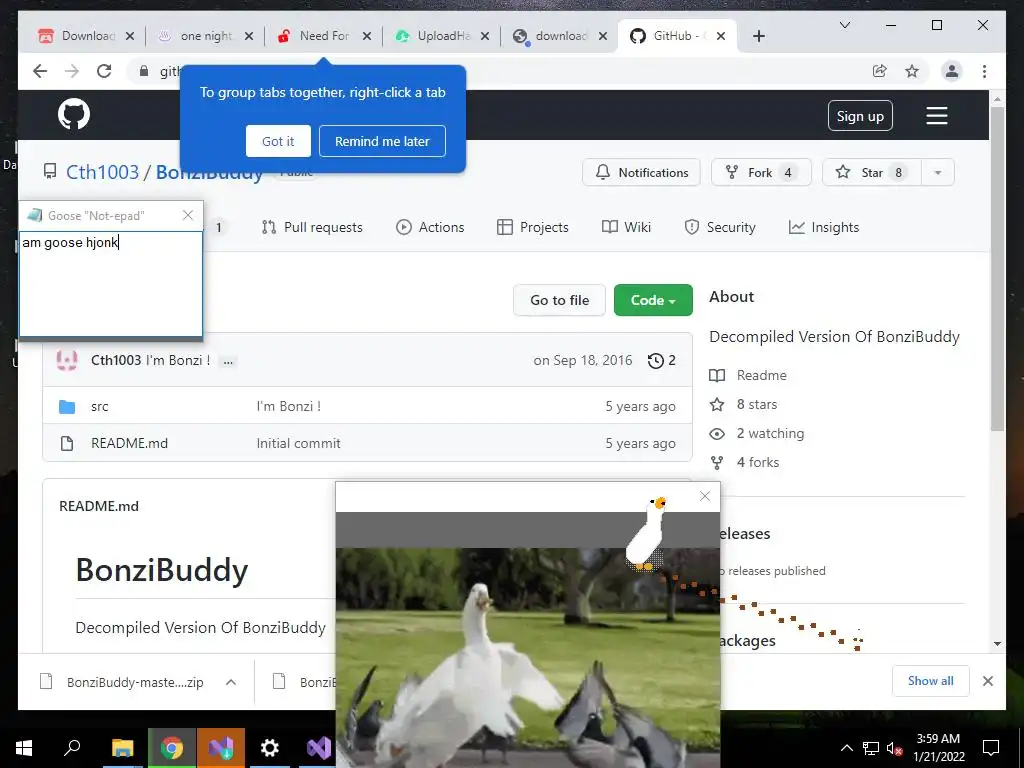Screen dimensions: 1024x768
Task: Dismiss the downloads bar
Action: click(x=987, y=681)
